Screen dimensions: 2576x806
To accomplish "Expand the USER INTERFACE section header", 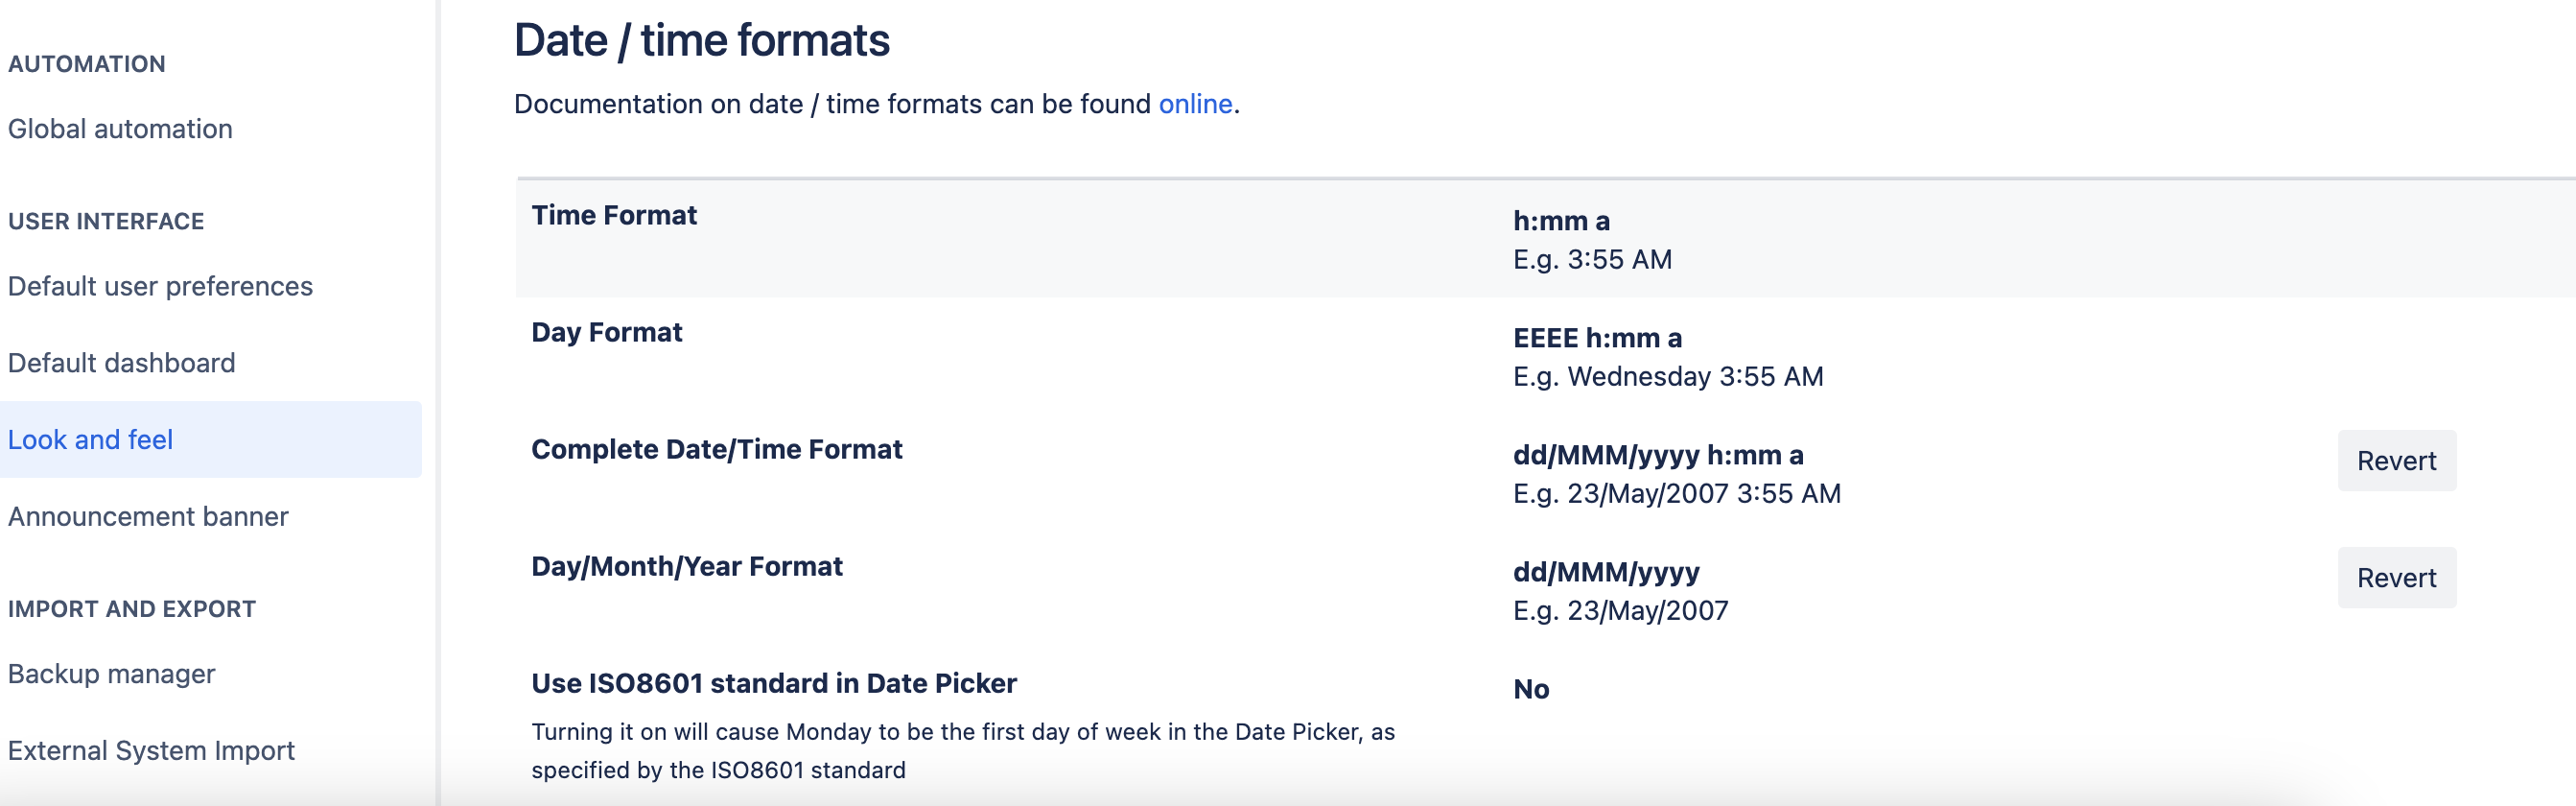I will 105,221.
